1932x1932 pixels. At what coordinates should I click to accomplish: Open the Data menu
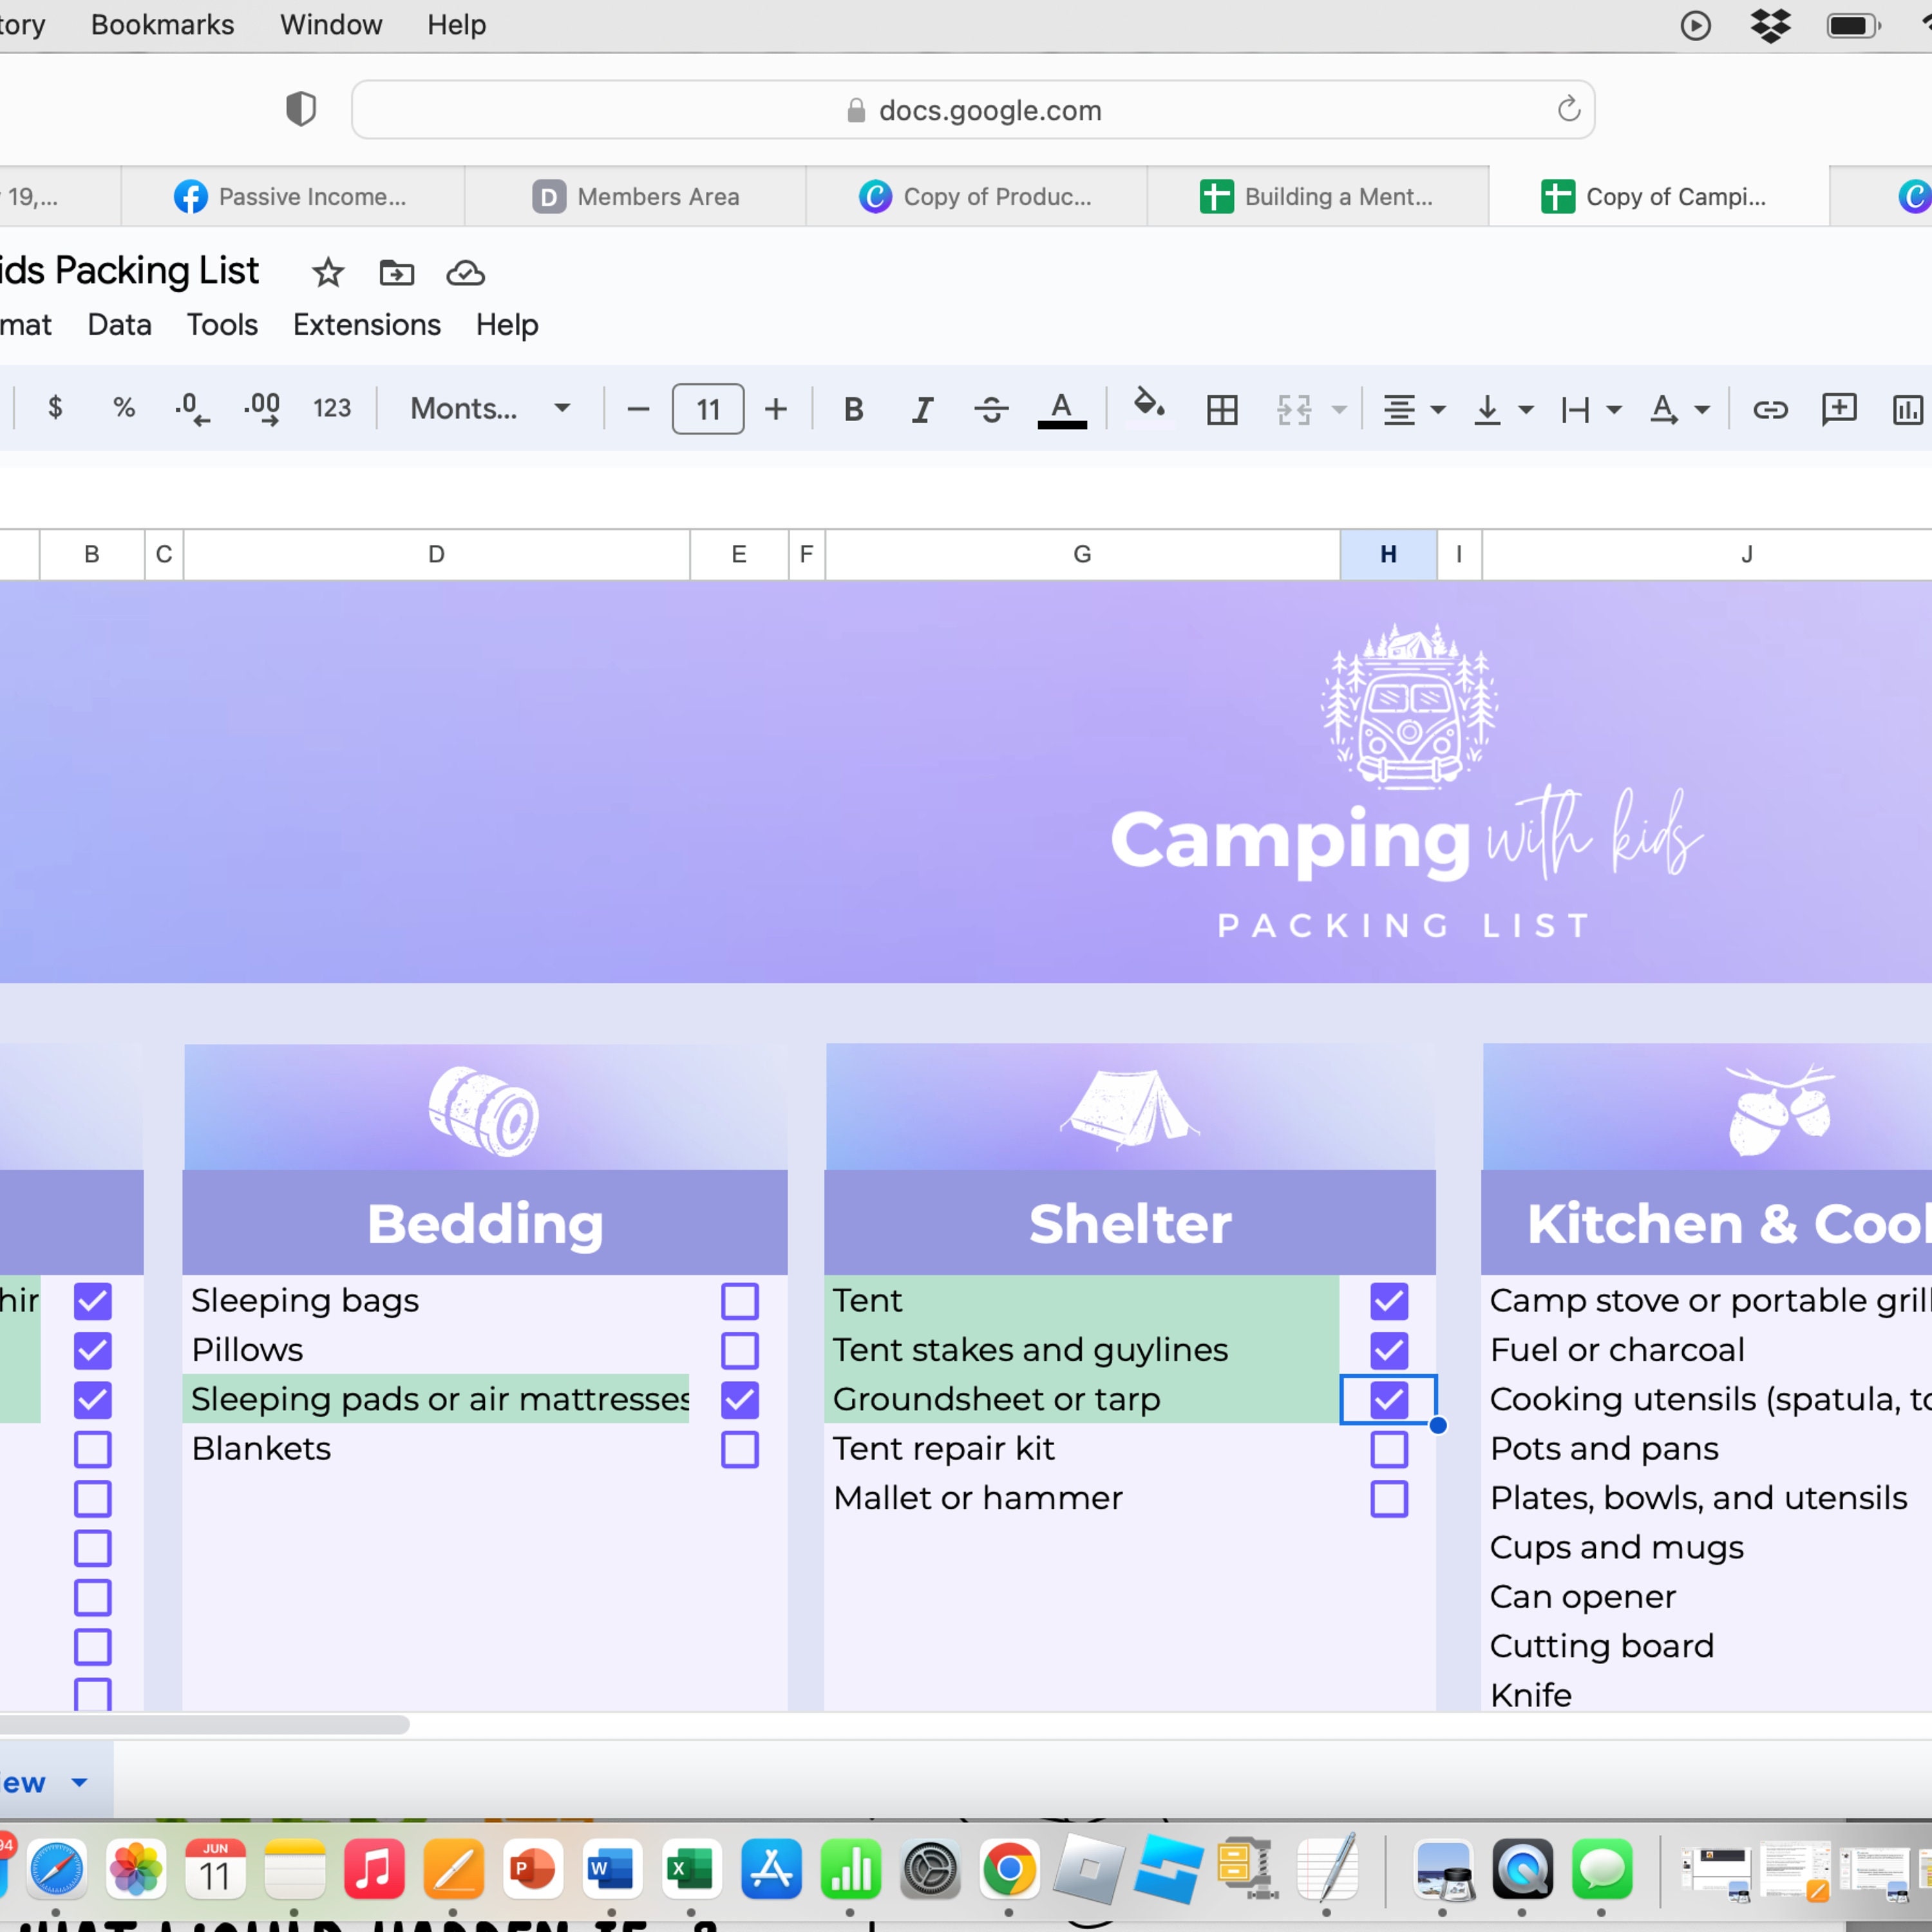tap(119, 324)
